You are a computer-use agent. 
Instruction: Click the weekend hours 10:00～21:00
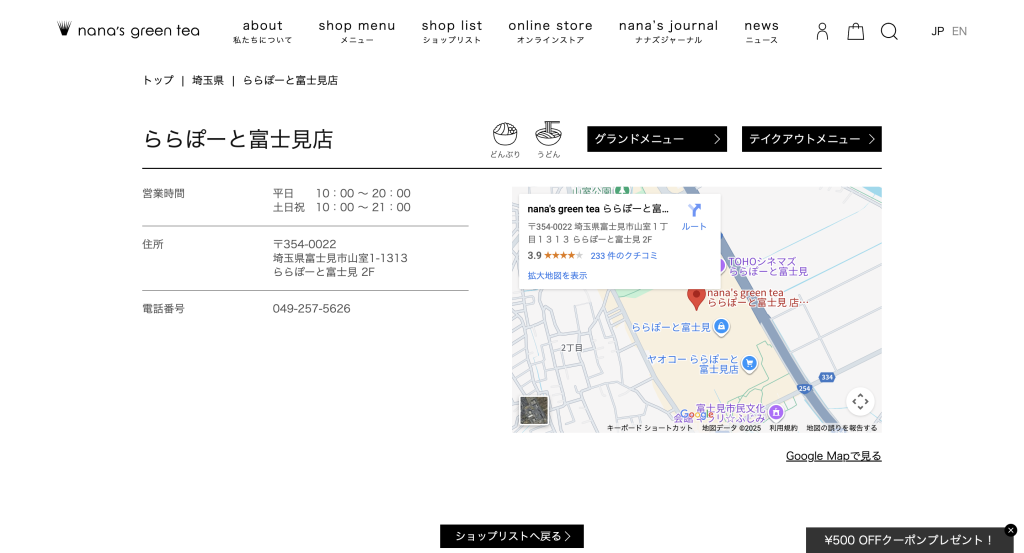tap(363, 208)
